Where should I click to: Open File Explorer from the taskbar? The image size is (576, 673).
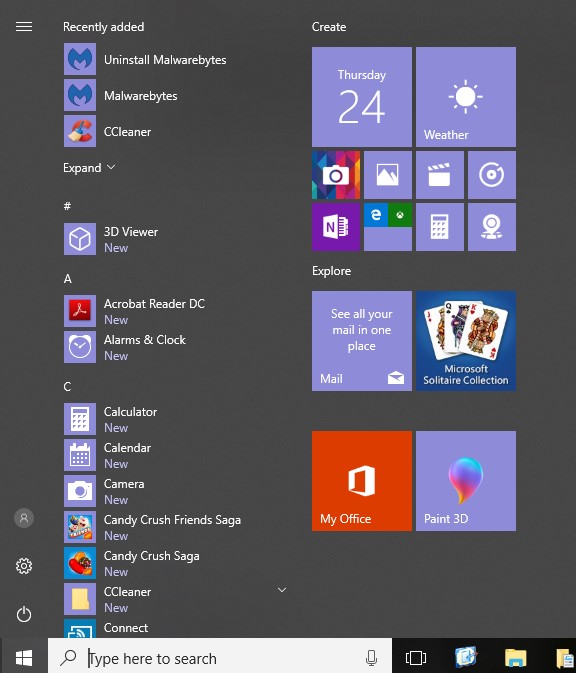(515, 658)
